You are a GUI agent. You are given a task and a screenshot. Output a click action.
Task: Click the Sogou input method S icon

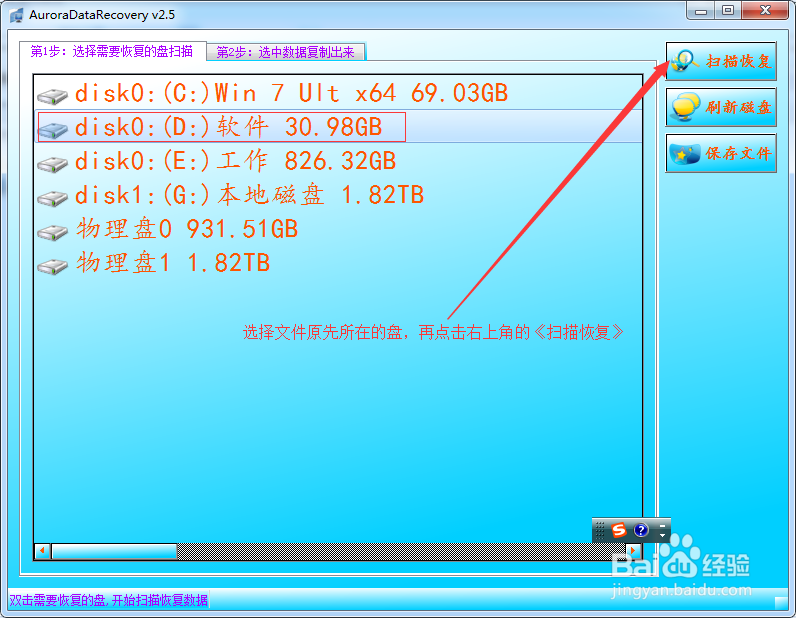click(619, 530)
